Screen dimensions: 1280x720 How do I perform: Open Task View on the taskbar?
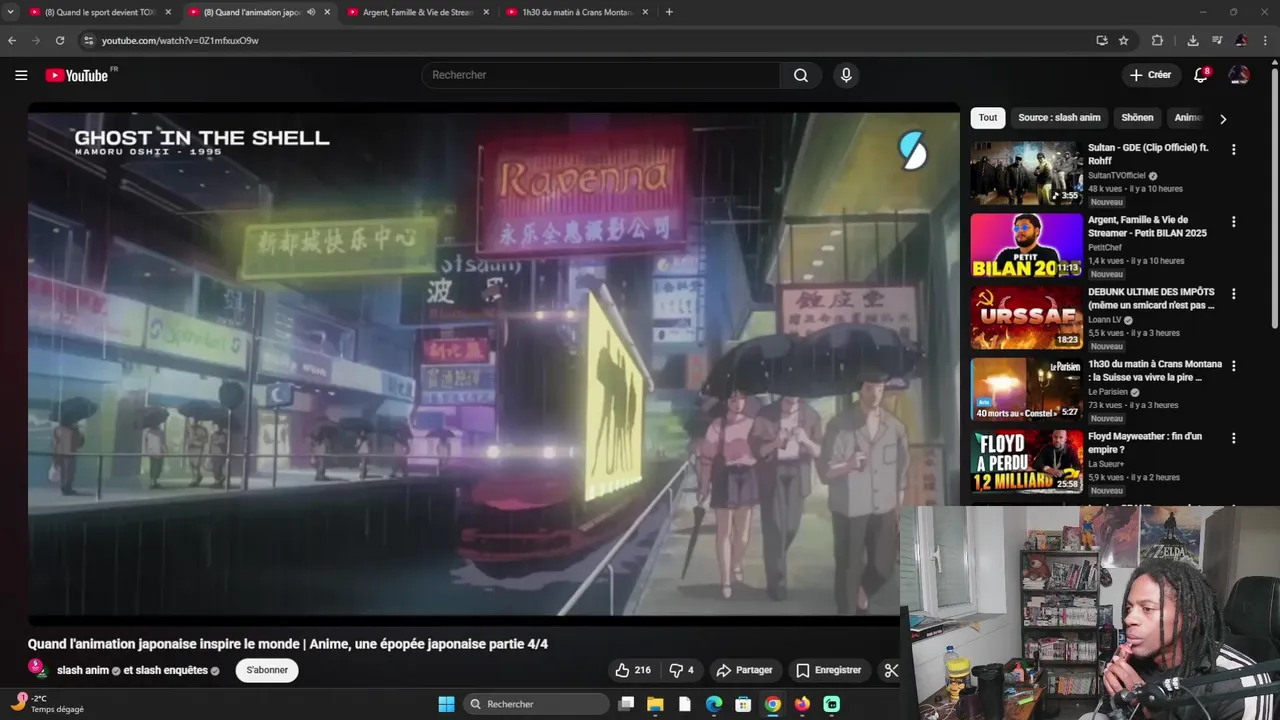click(x=626, y=704)
